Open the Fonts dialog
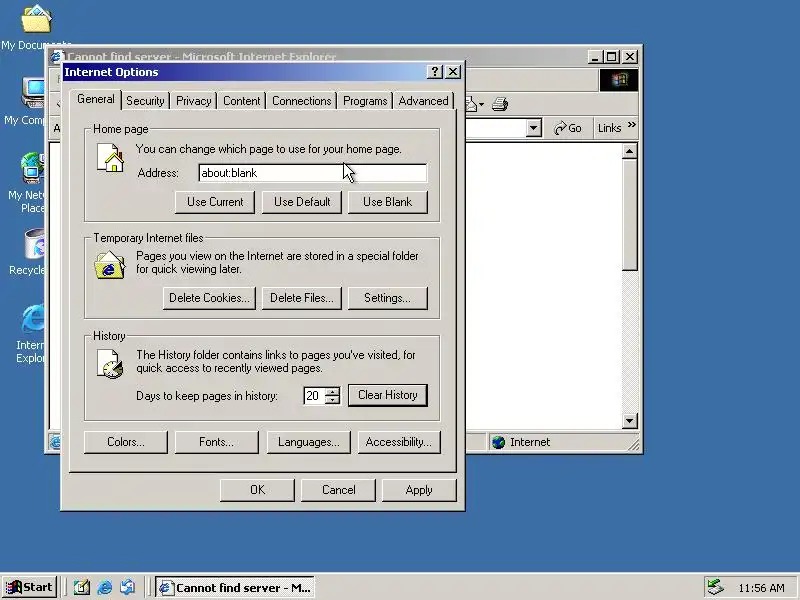 (x=216, y=442)
